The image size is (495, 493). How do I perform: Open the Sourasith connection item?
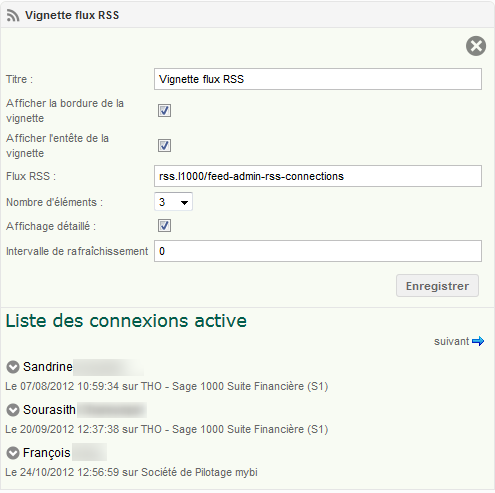(x=49, y=410)
